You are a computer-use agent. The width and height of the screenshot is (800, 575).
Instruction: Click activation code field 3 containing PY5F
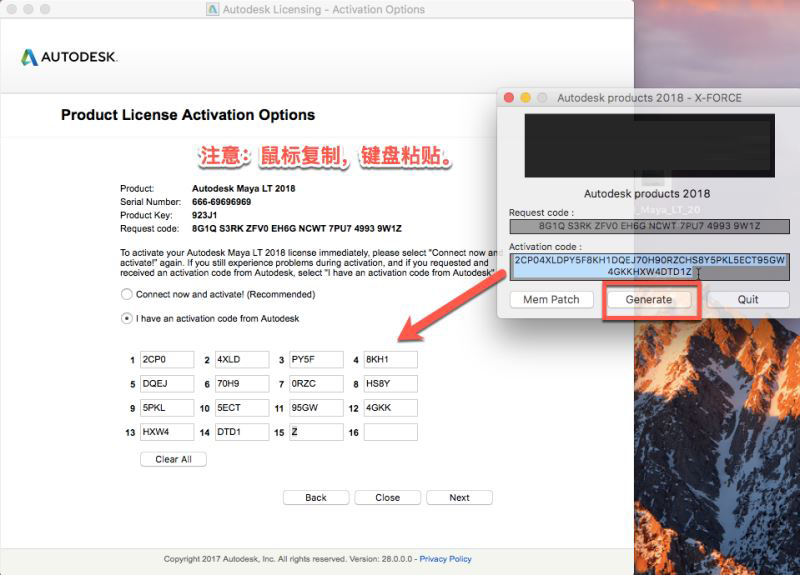point(316,360)
